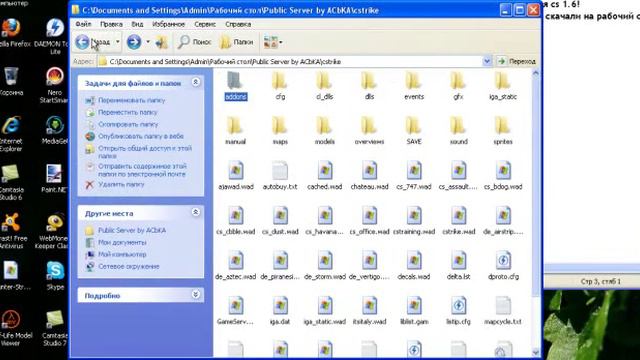
Task: Open the Поиск search pane
Action: click(195, 42)
